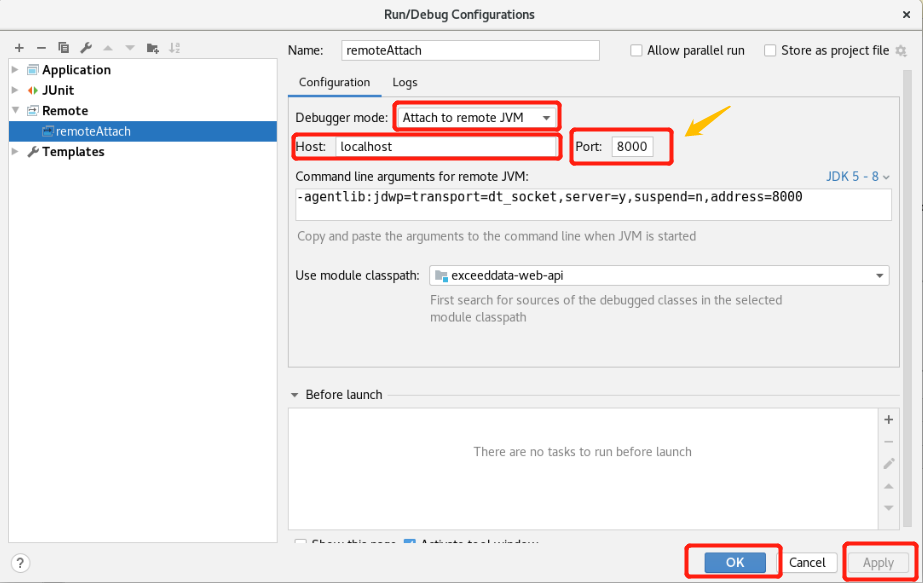Add new configuration with plus icon
The image size is (923, 583).
coord(19,48)
